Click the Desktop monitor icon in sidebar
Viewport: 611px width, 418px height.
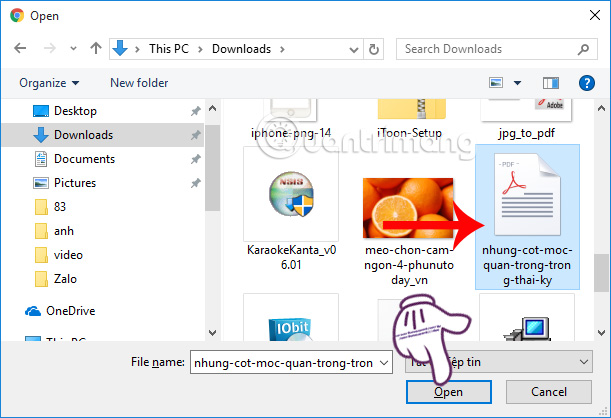tap(41, 111)
